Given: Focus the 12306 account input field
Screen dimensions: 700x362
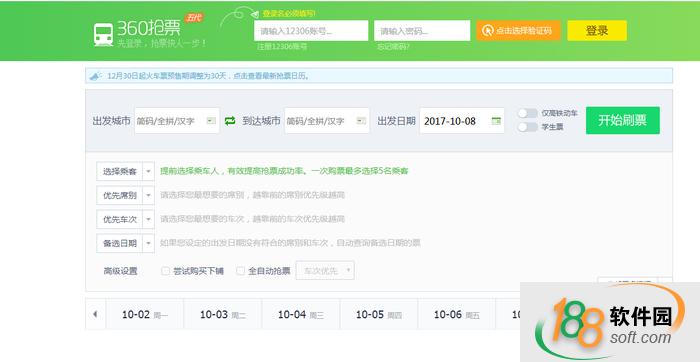Looking at the screenshot, I should pos(311,31).
